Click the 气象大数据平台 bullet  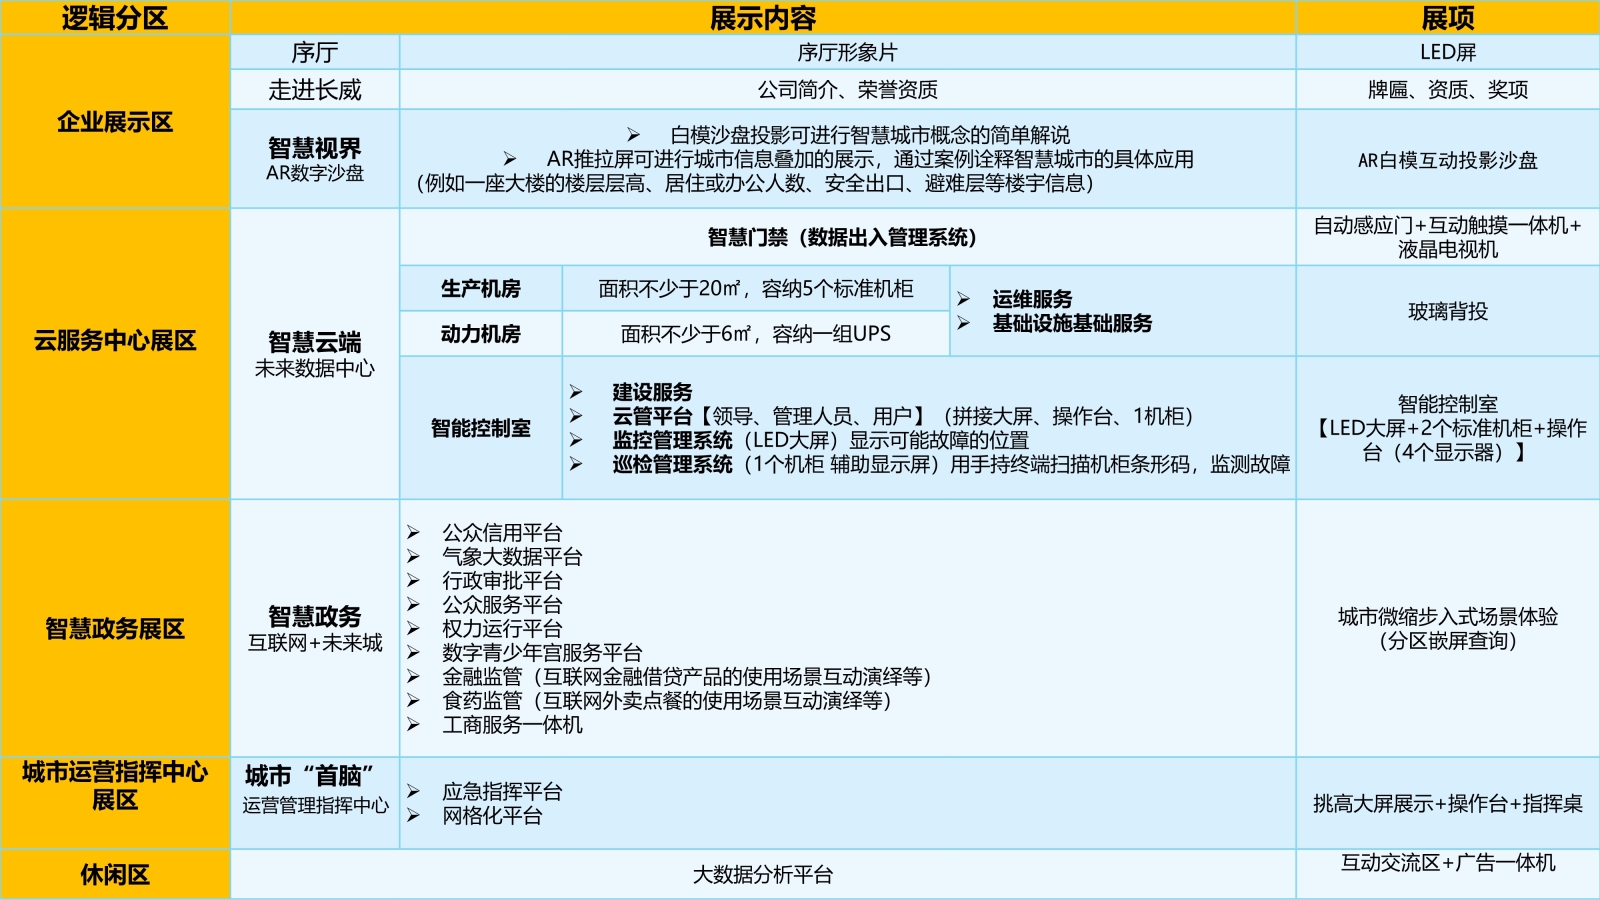(x=495, y=557)
